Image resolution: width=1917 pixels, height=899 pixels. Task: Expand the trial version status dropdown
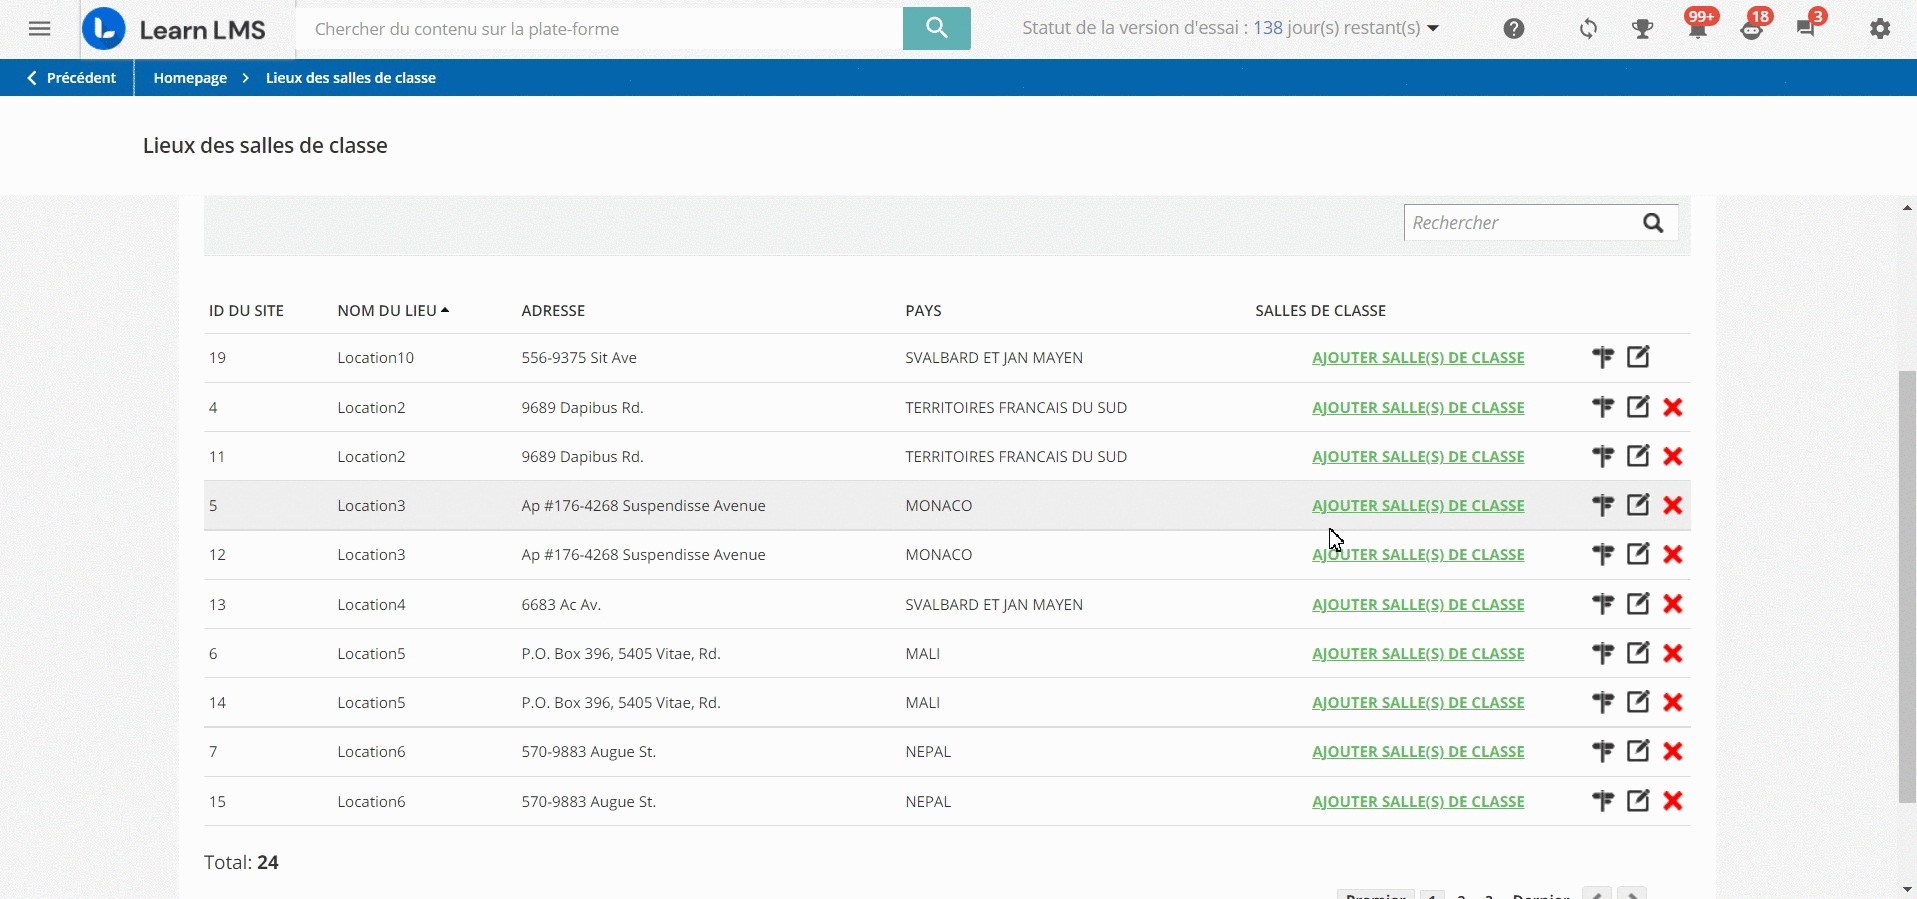(1230, 28)
